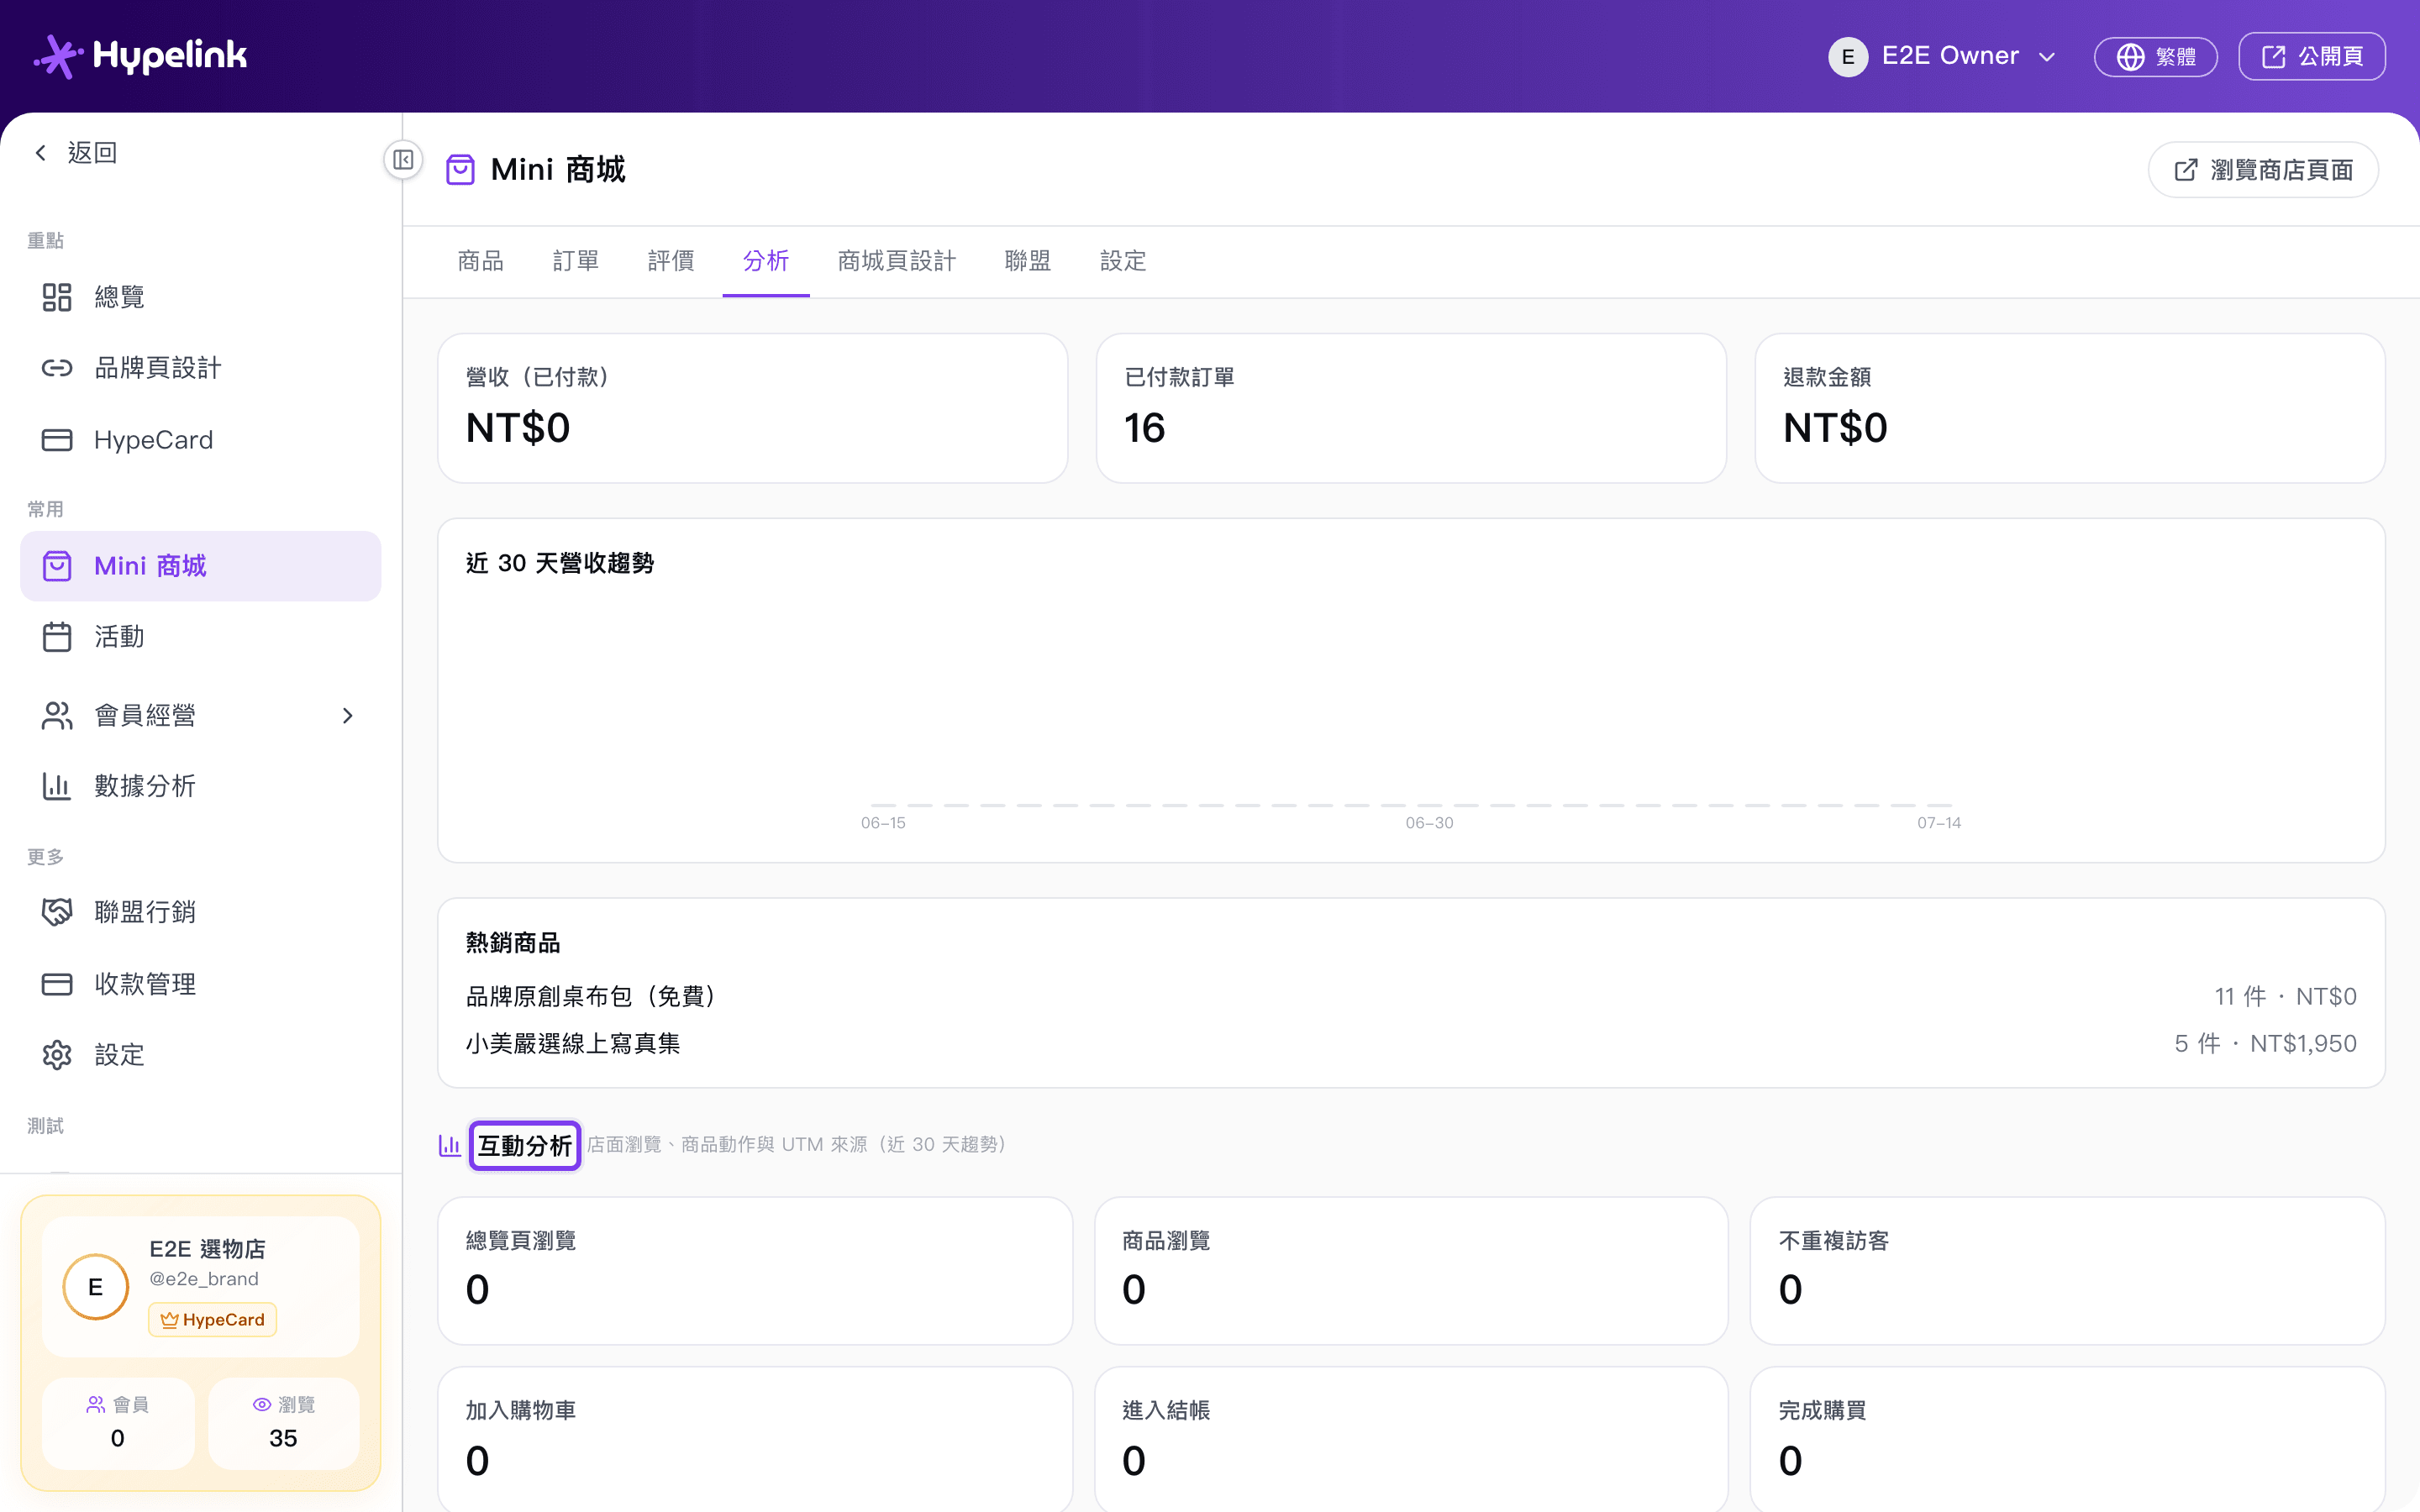Click the 總覽頁瀏覽 stat card
This screenshot has height=1512, width=2420.
[755, 1271]
